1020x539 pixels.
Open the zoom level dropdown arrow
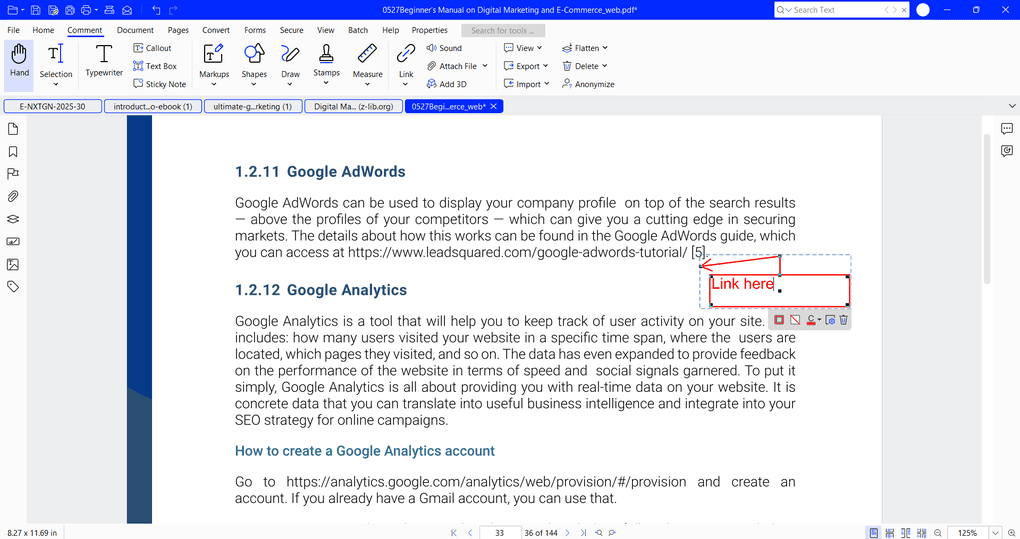pos(995,532)
